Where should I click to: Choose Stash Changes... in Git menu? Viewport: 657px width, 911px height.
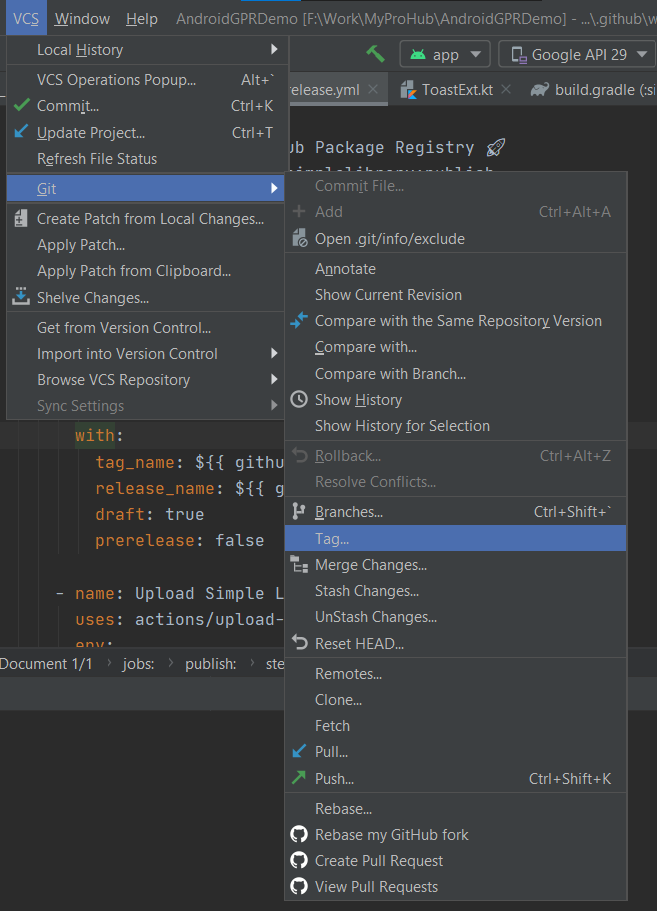[x=367, y=591]
